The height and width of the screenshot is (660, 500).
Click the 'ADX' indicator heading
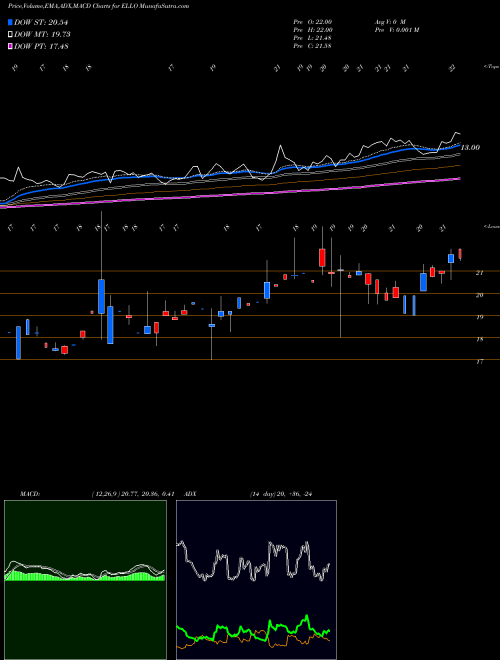(x=190, y=494)
